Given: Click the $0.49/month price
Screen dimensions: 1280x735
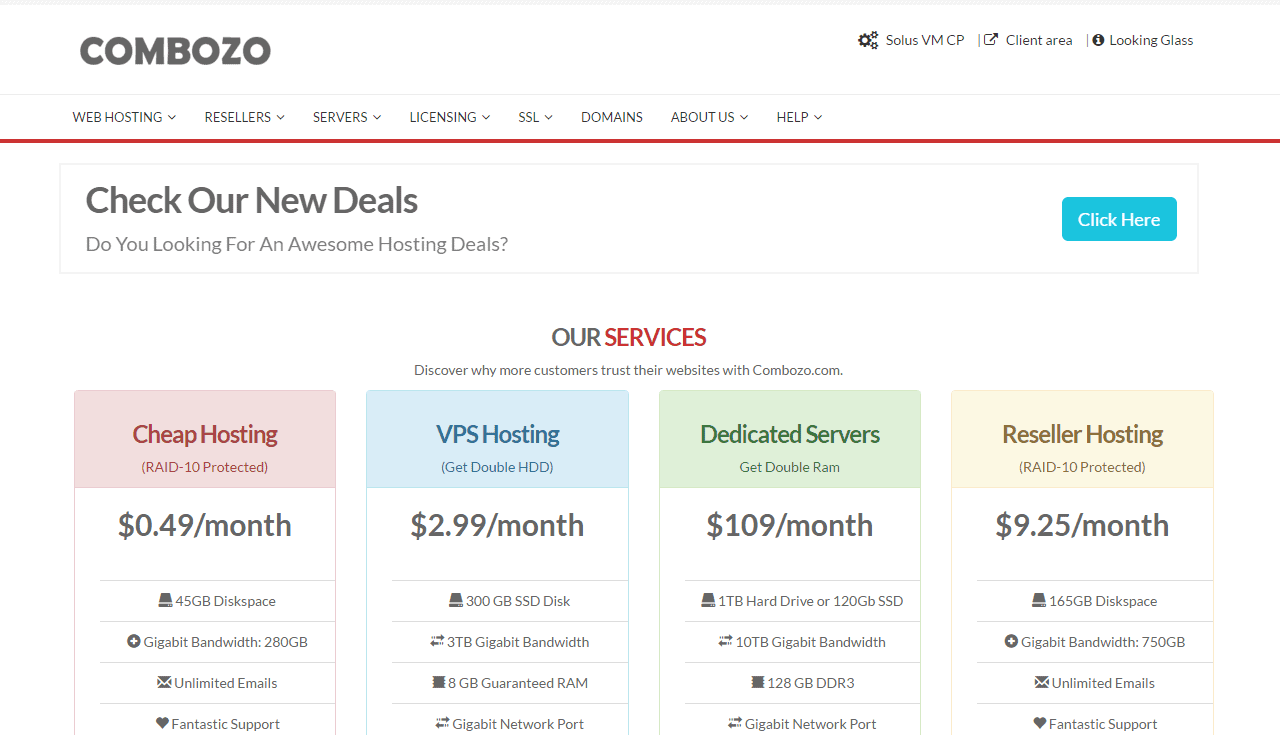Looking at the screenshot, I should coord(205,525).
